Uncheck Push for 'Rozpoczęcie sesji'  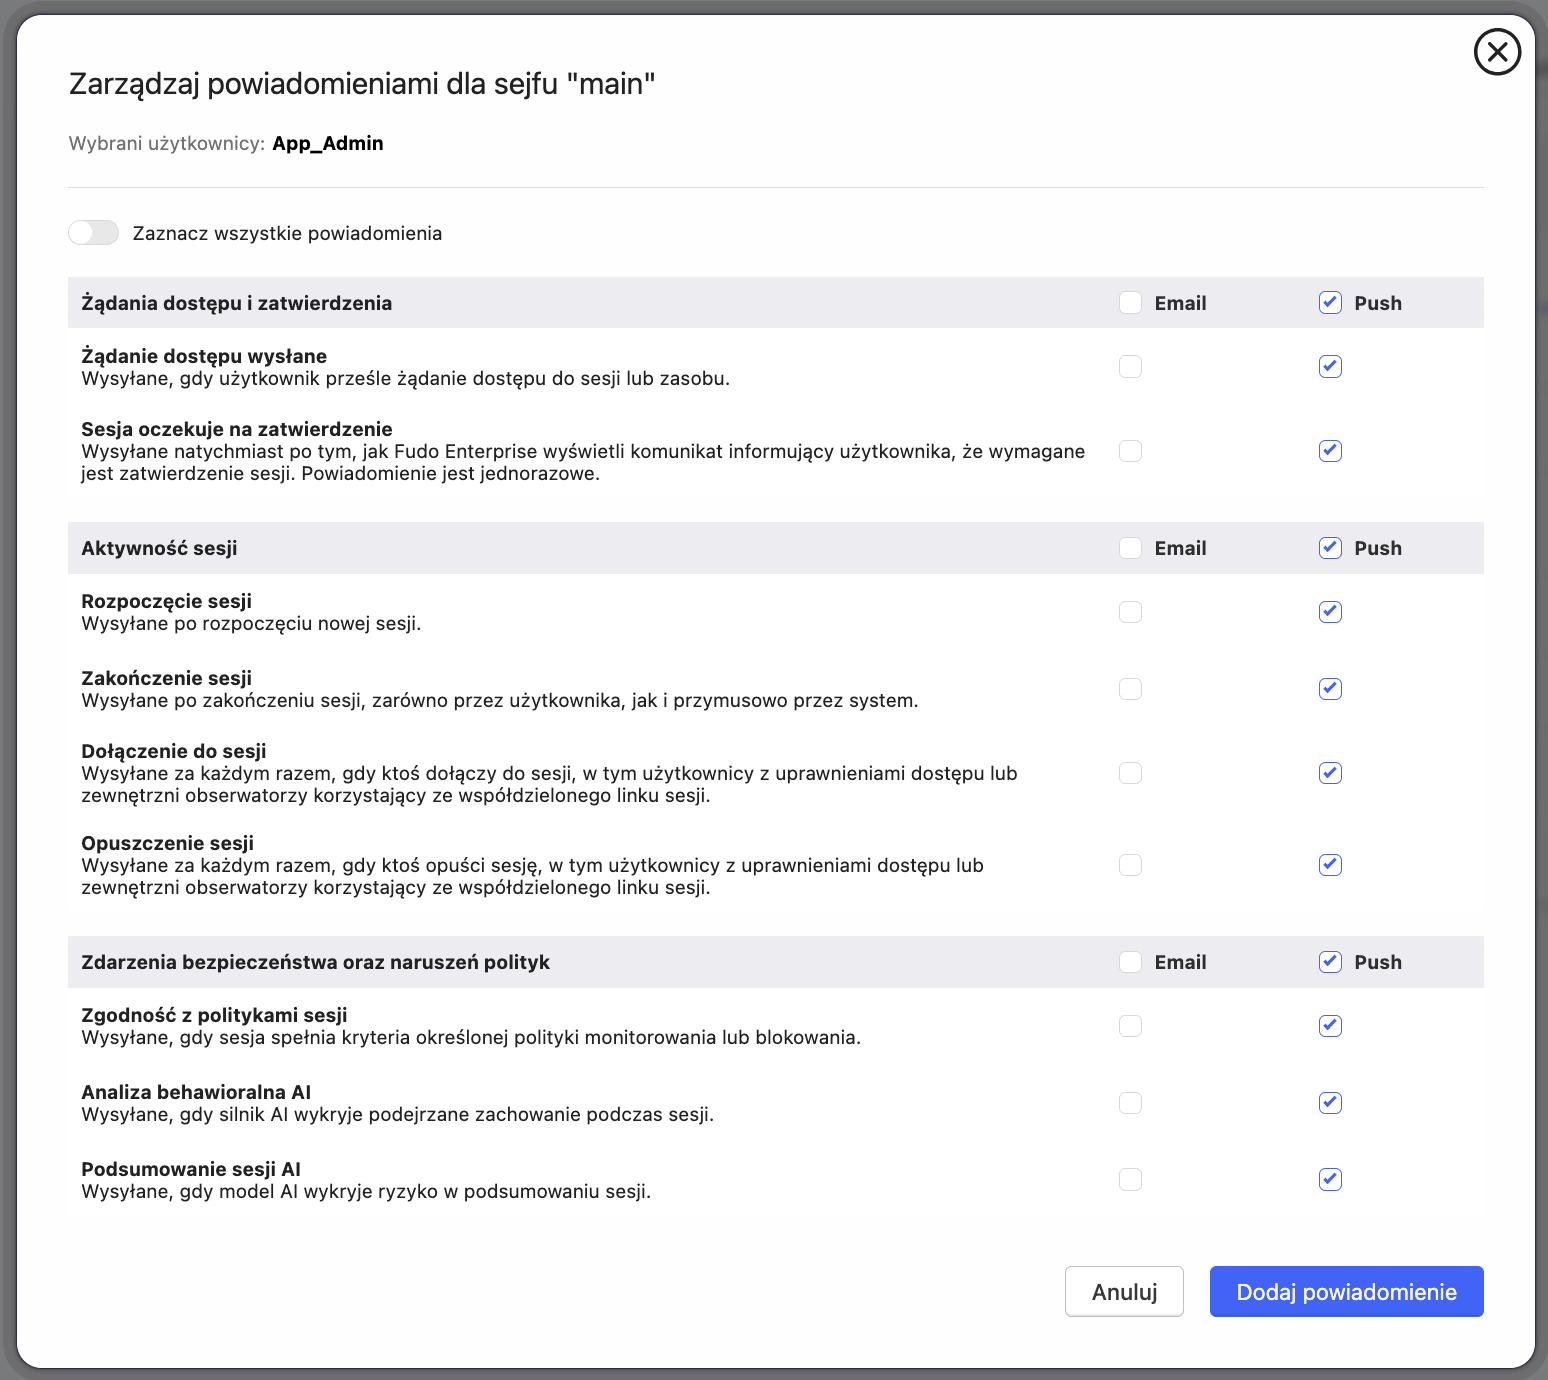[x=1330, y=612]
